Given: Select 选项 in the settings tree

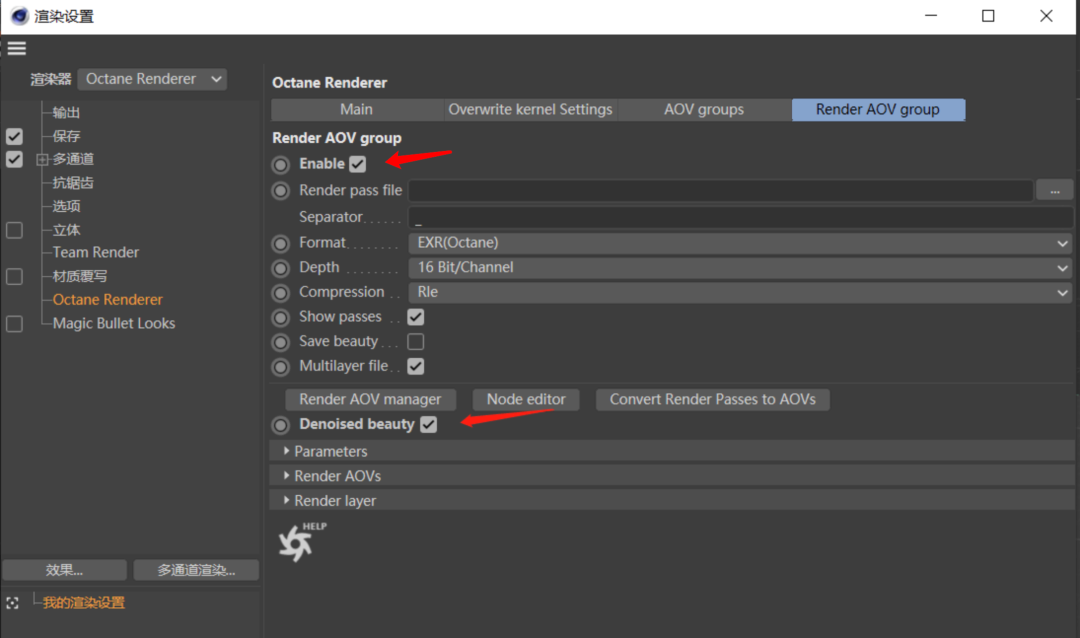Looking at the screenshot, I should point(66,206).
